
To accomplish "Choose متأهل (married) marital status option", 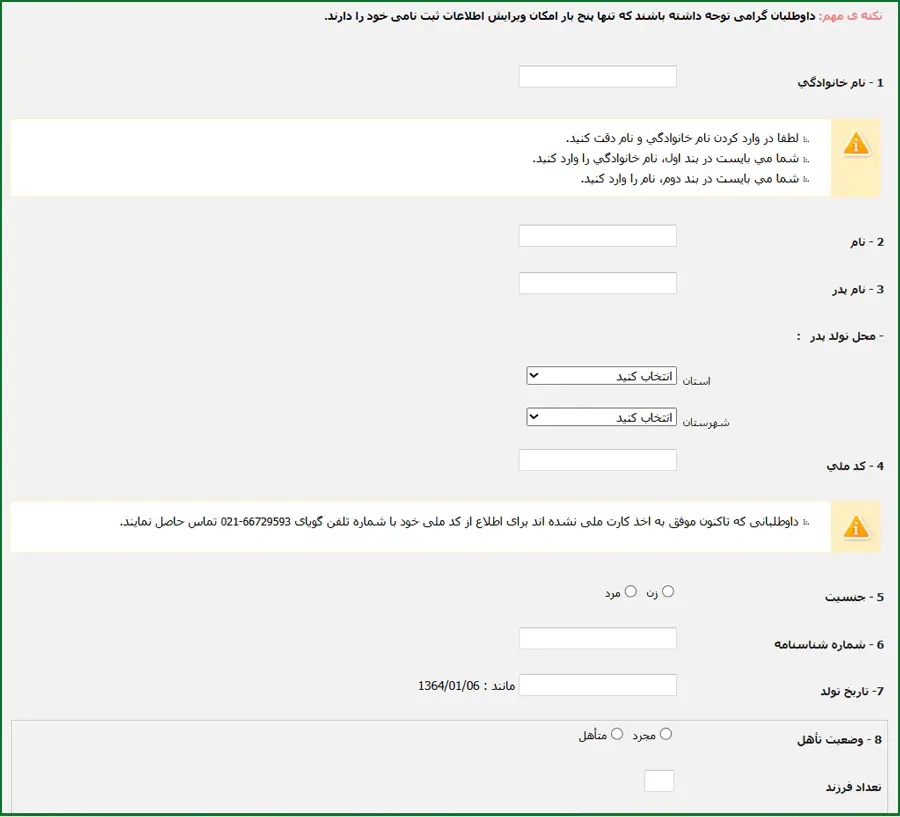I will click(617, 734).
